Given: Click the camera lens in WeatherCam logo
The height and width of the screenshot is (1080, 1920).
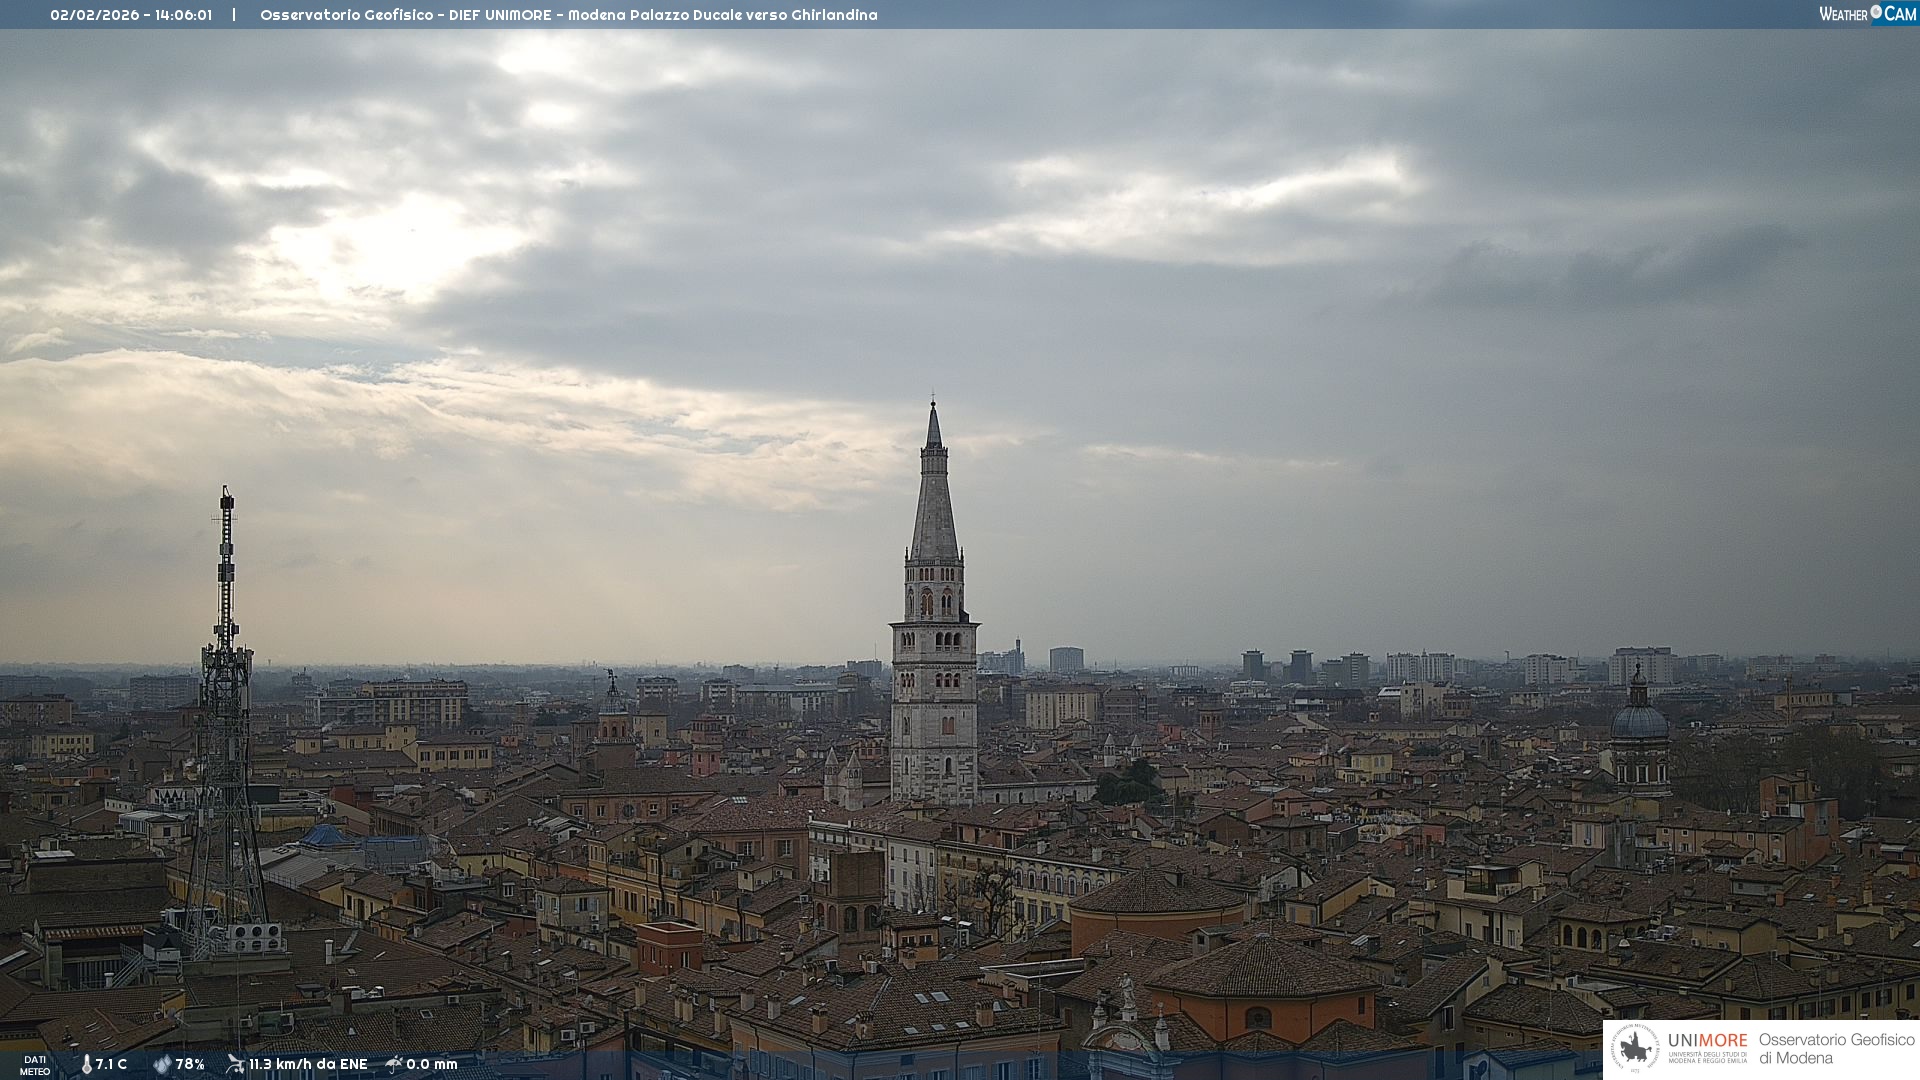Looking at the screenshot, I should coord(1876,13).
